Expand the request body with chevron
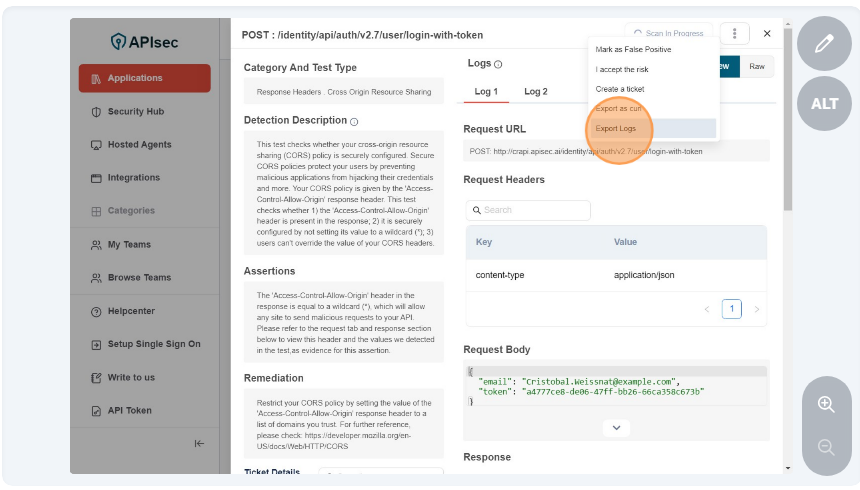Viewport: 860px width, 490px height. point(616,427)
